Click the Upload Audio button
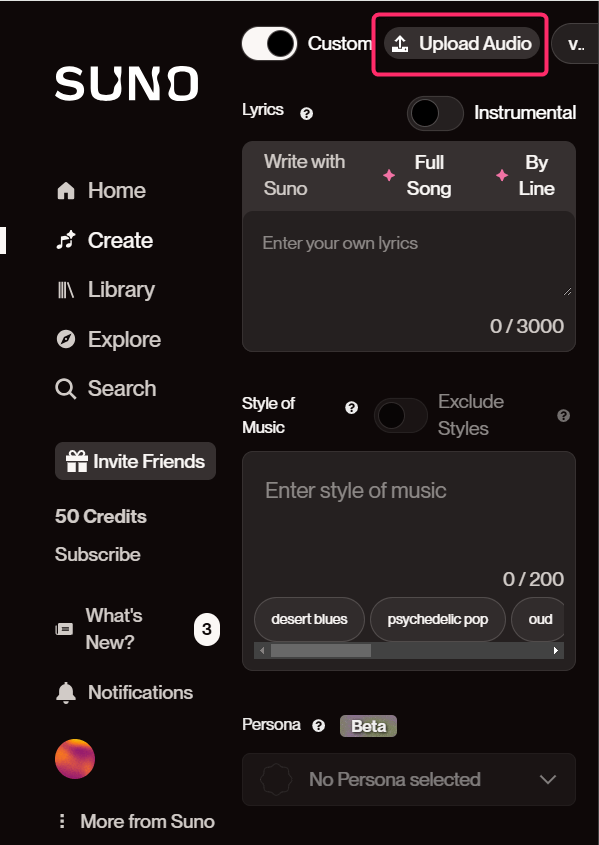Viewport: 599px width, 845px height. pos(462,44)
